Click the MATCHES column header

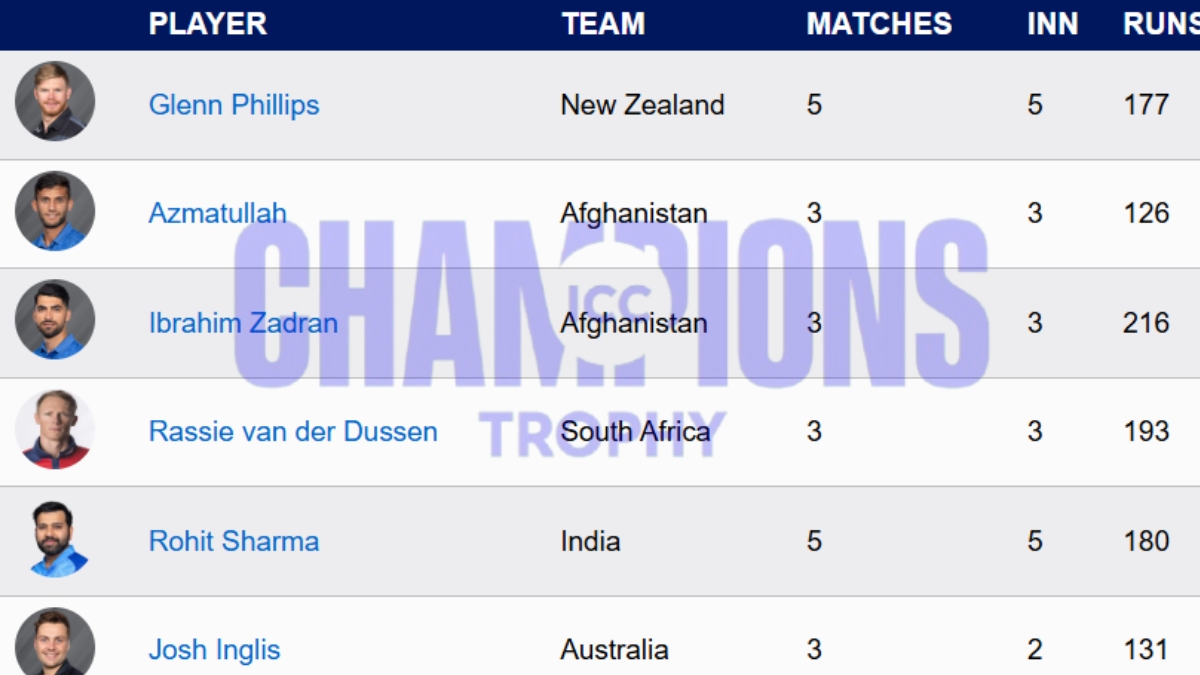coord(879,24)
